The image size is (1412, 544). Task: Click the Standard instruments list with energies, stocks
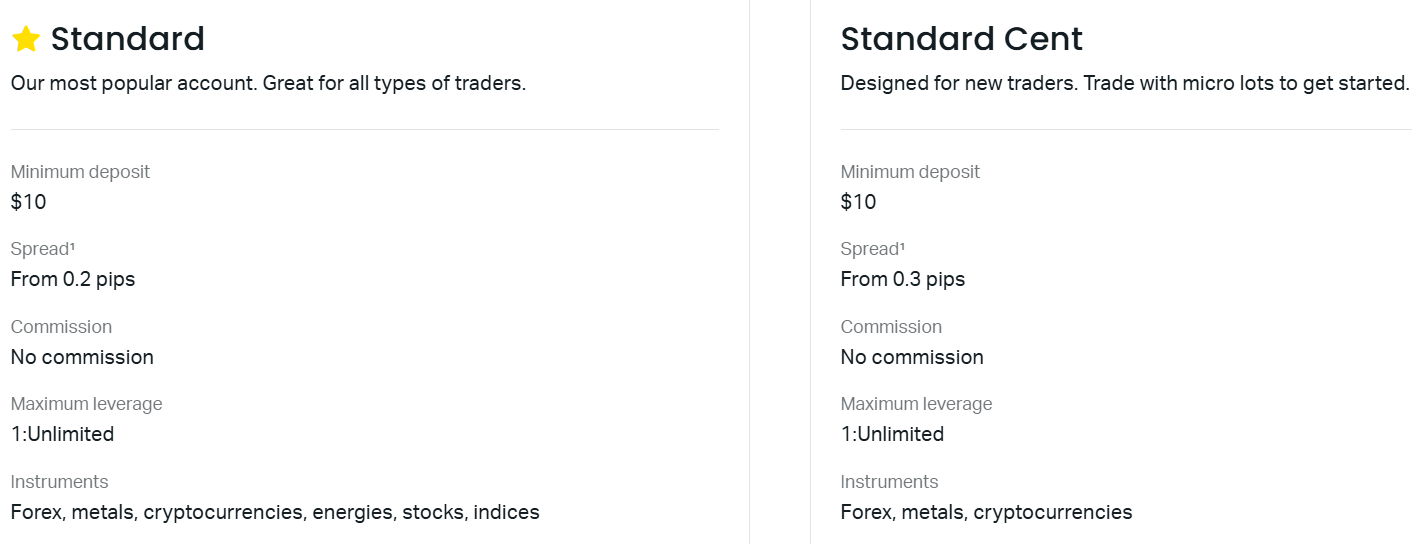point(275,512)
